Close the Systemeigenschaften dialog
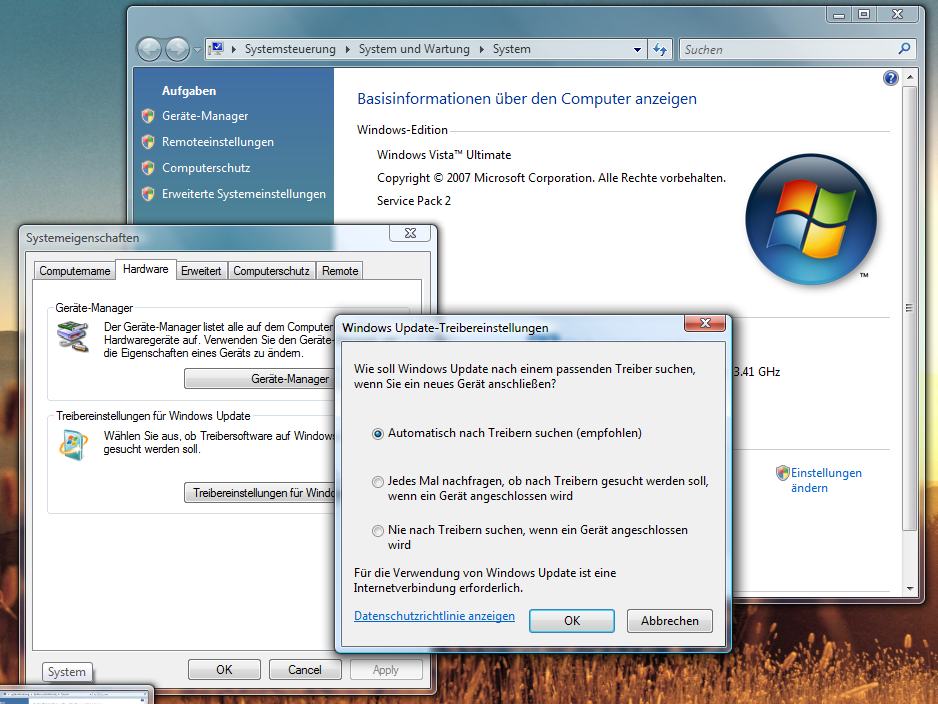Image resolution: width=938 pixels, height=704 pixels. click(410, 233)
